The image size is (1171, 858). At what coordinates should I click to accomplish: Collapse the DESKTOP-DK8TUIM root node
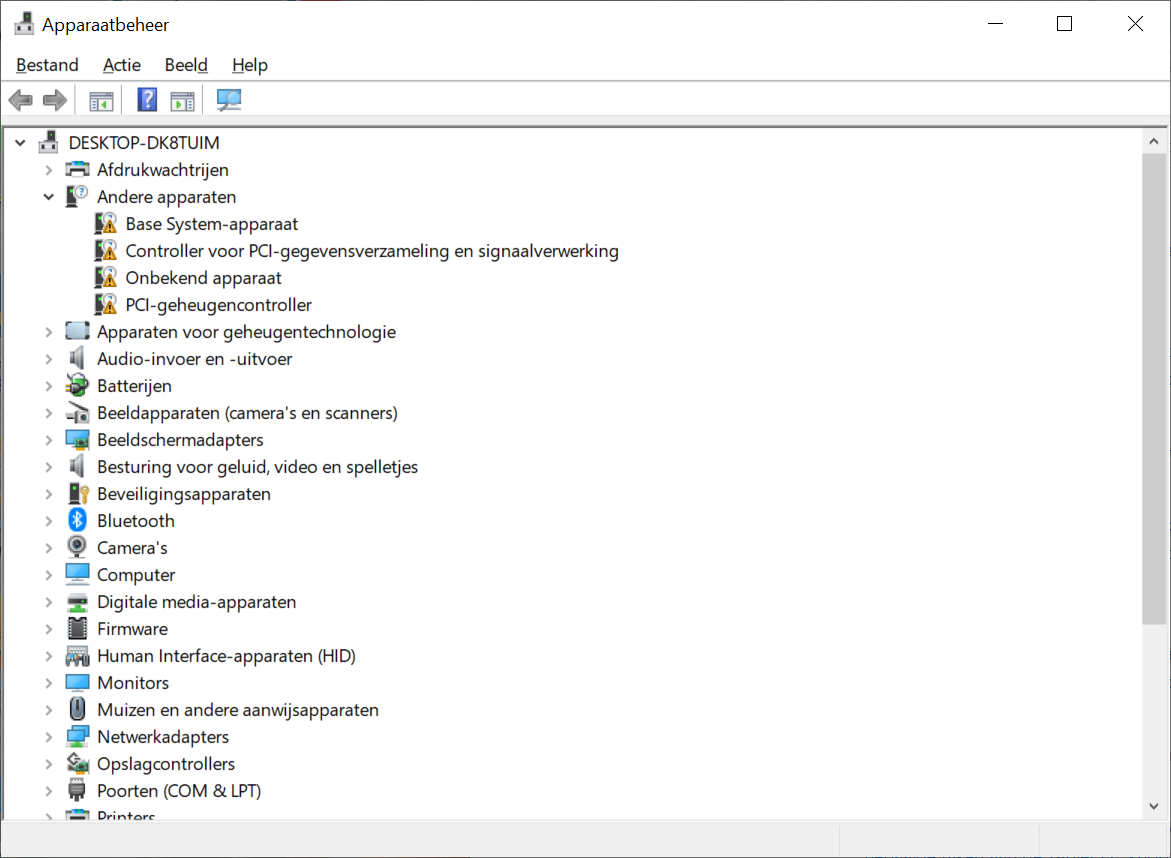tap(20, 143)
